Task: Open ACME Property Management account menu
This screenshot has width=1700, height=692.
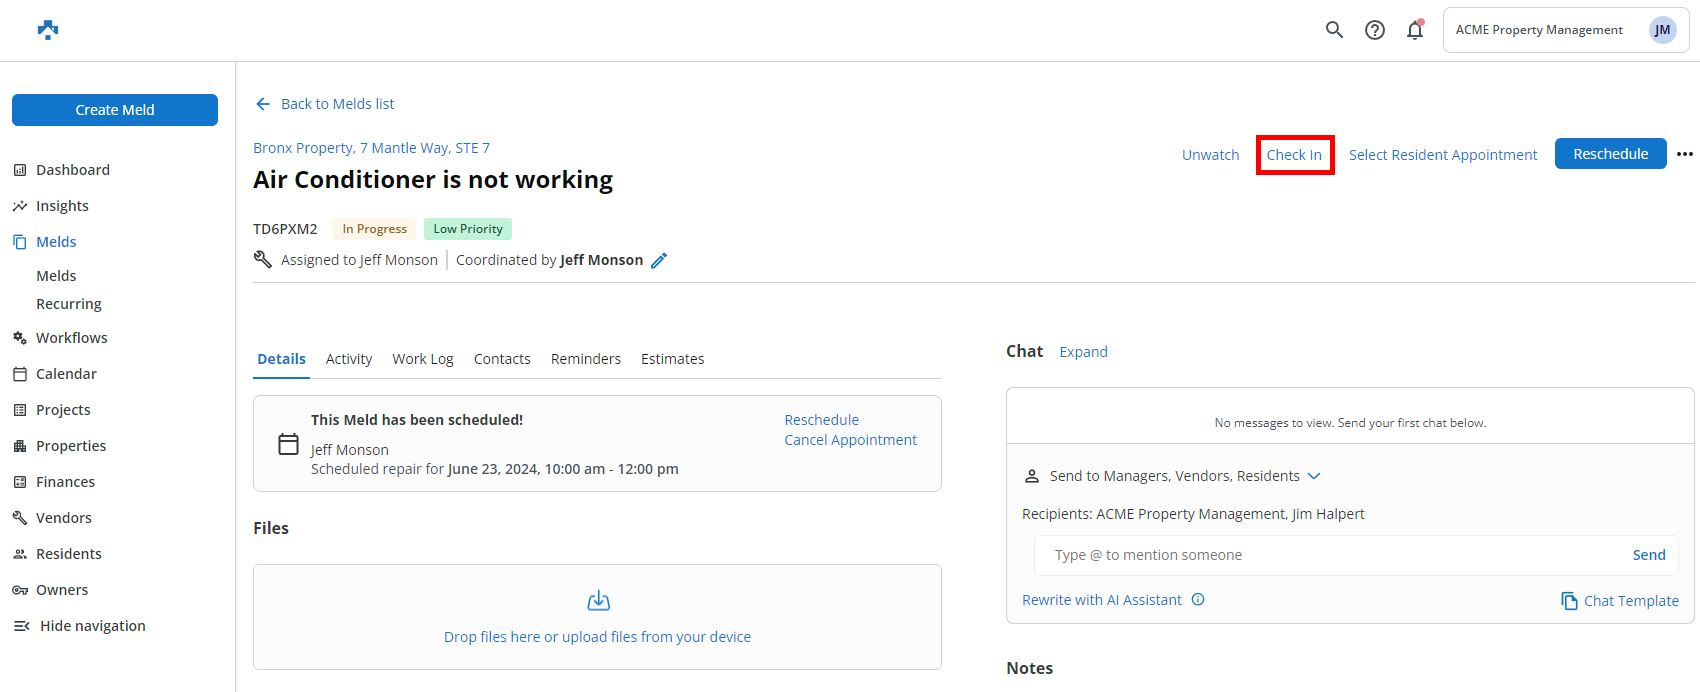Action: 1565,30
